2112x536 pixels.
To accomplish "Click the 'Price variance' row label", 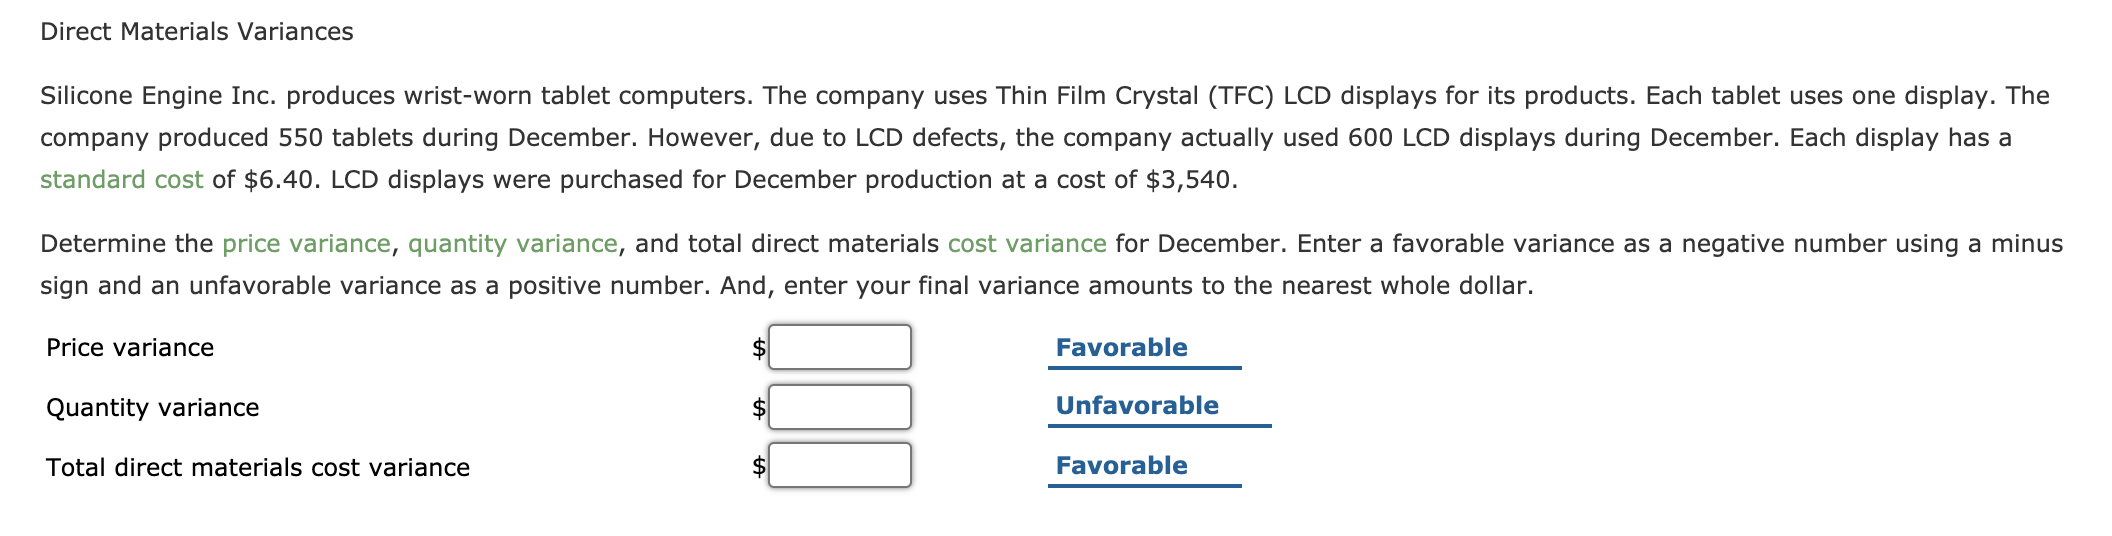I will coord(130,348).
